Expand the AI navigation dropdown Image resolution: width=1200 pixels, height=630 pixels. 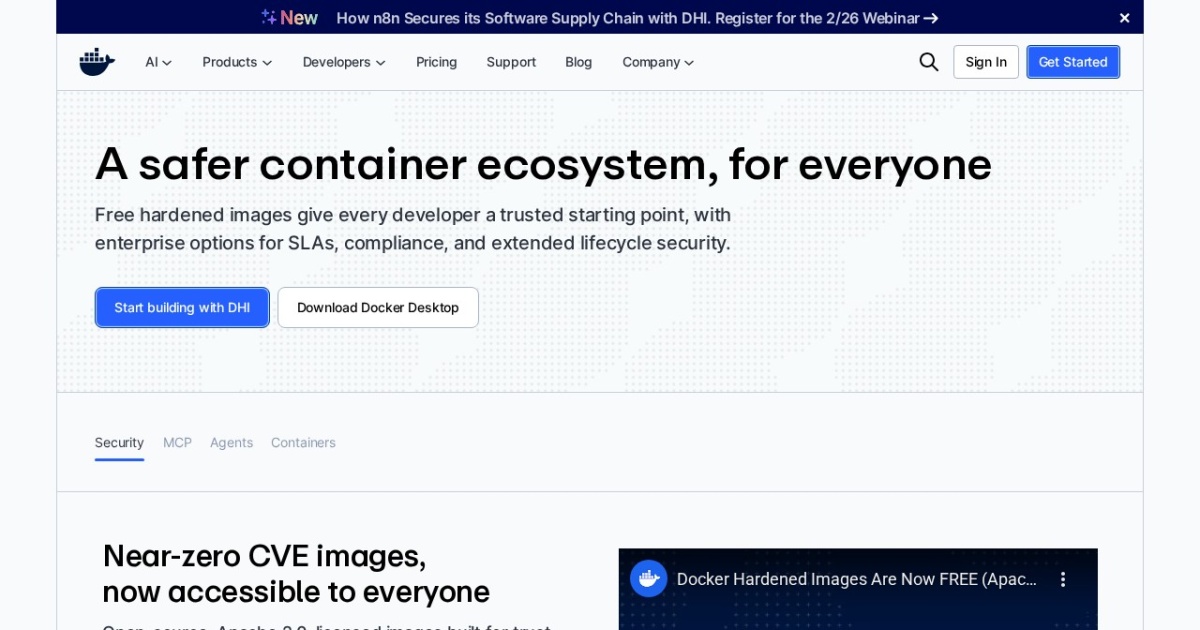click(x=157, y=61)
